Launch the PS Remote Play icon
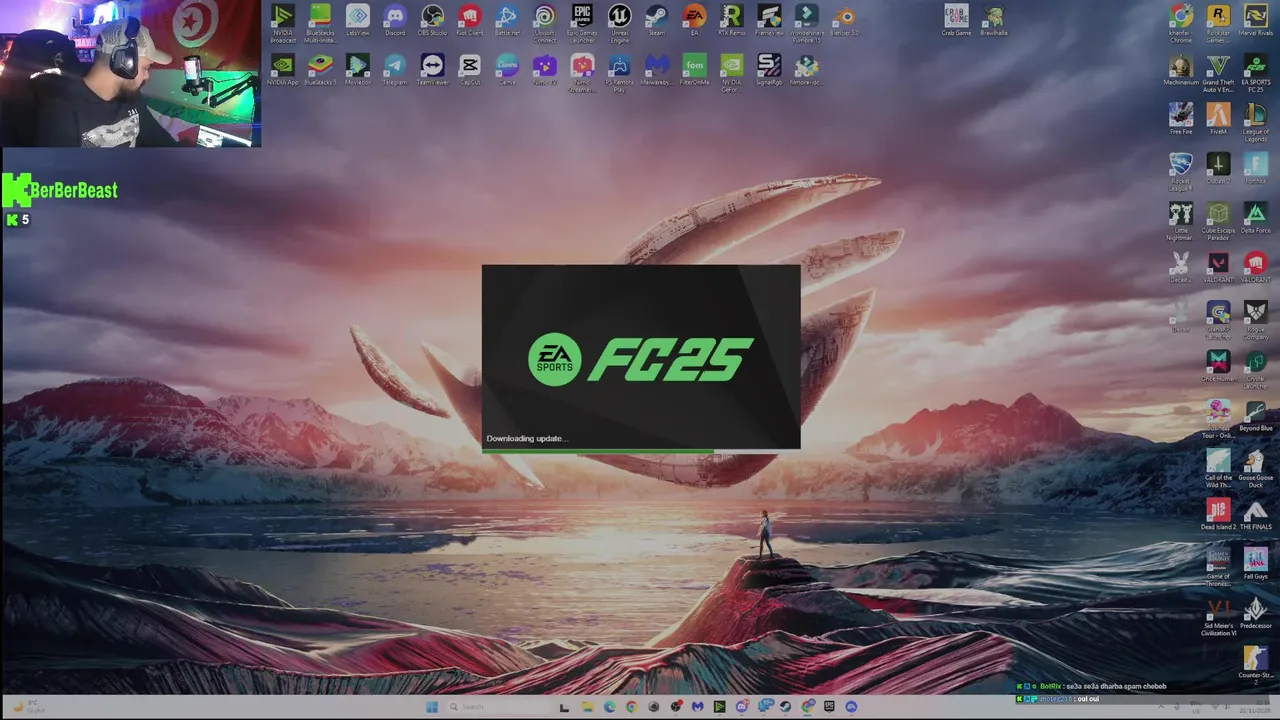 pos(620,73)
